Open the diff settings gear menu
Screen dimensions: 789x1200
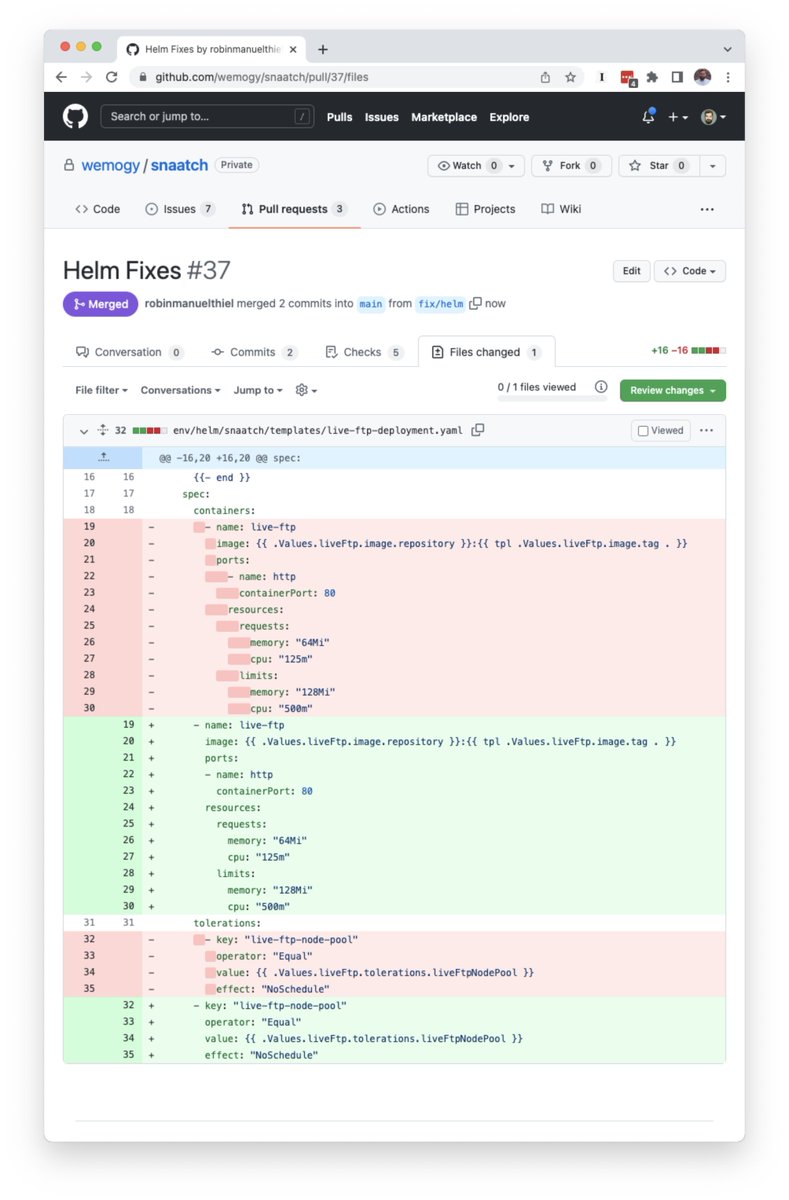pos(306,390)
